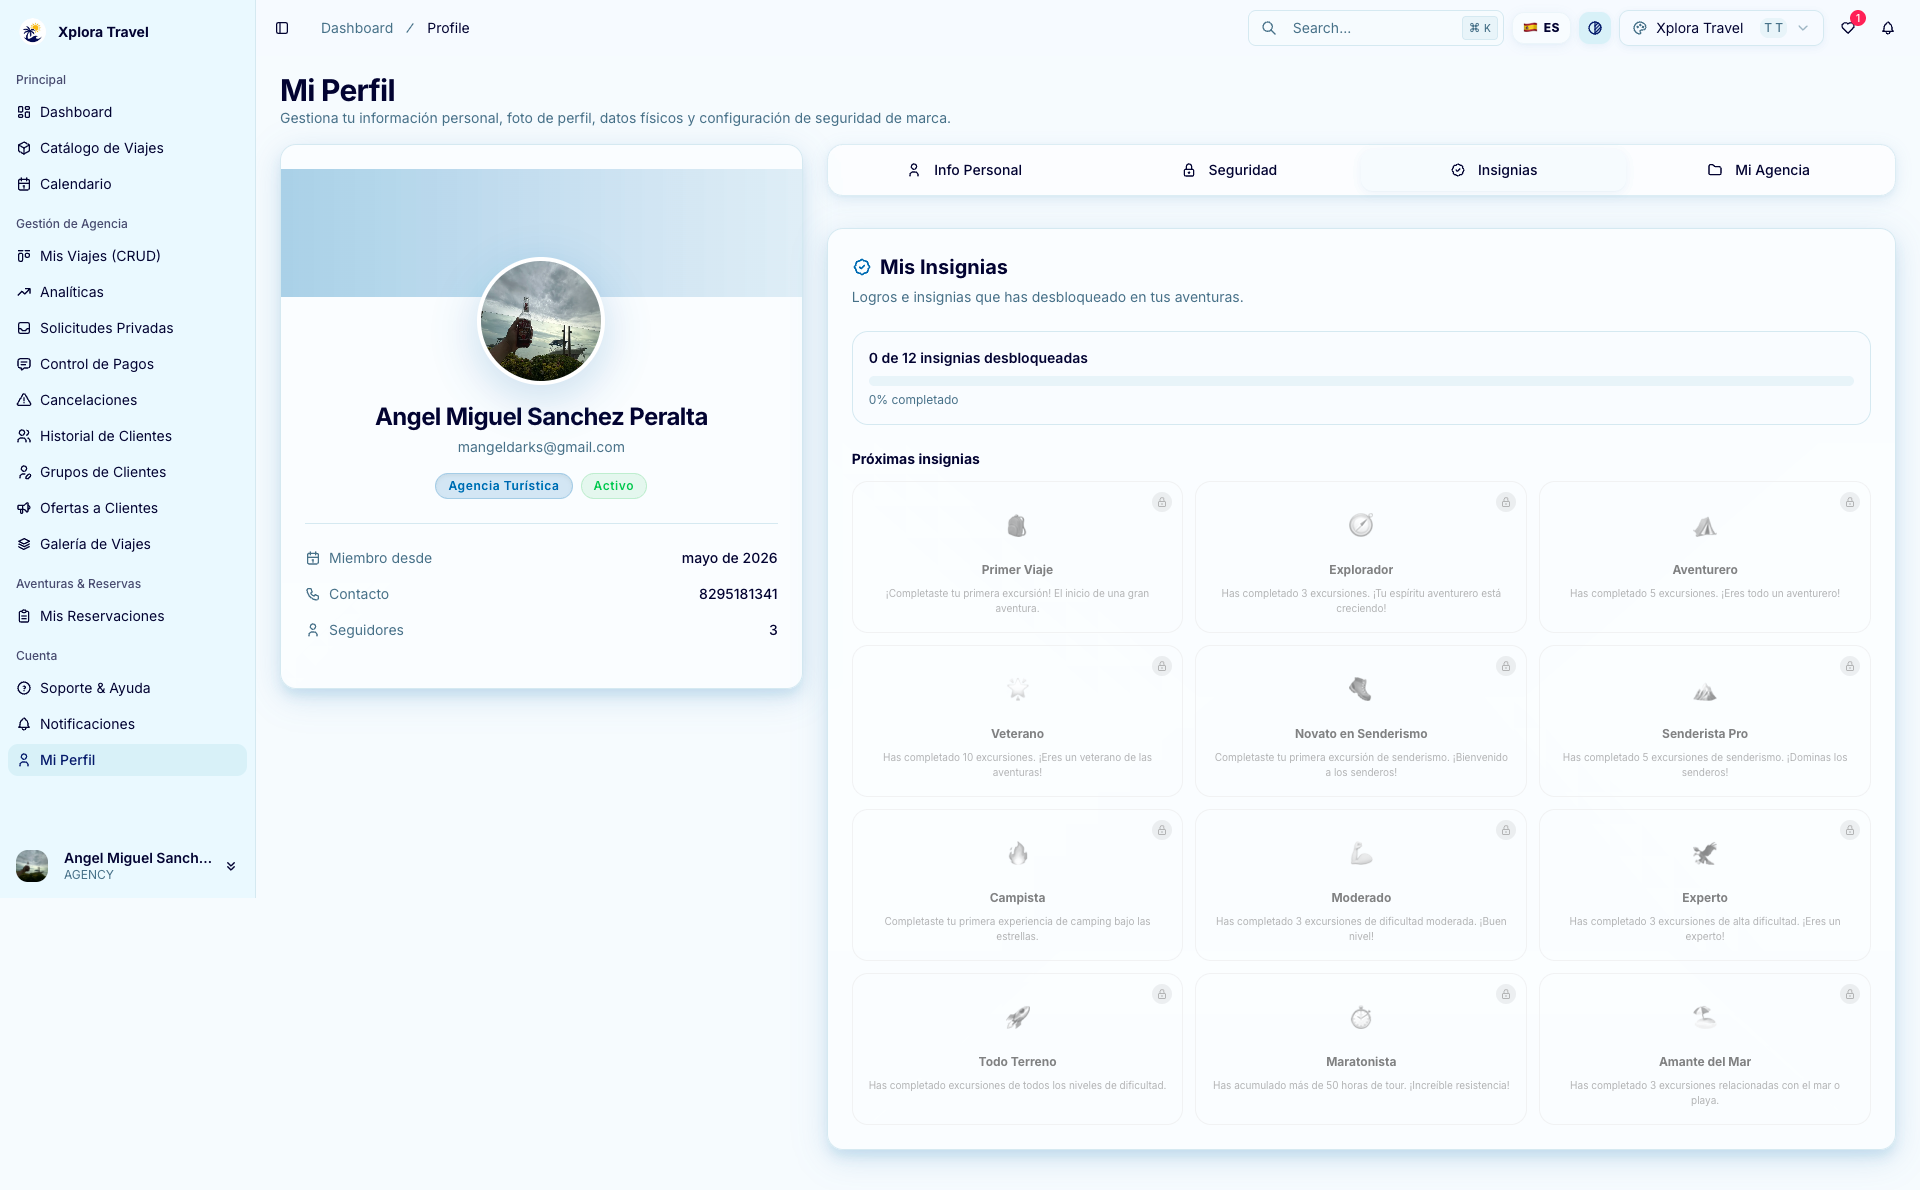Expand the Xplora Travel theme dropdown
This screenshot has width=1920, height=1190.
pyautogui.click(x=1721, y=28)
